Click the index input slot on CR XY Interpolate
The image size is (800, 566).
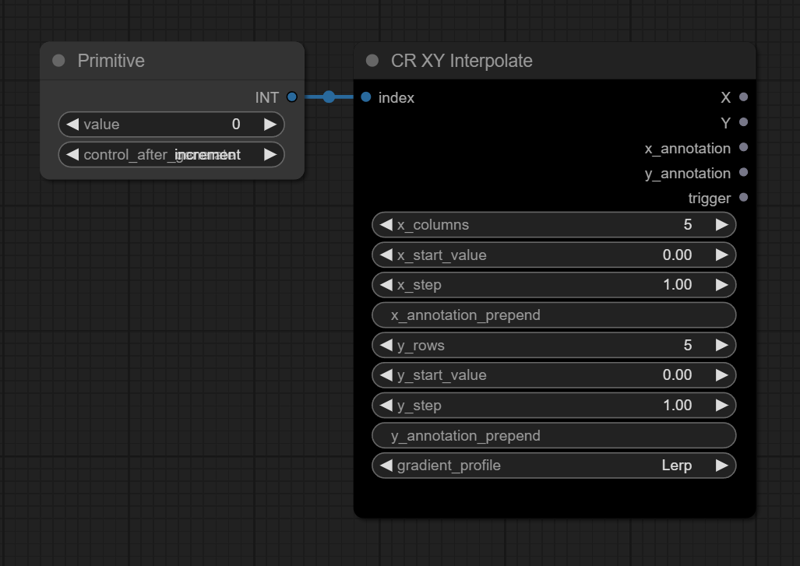pyautogui.click(x=366, y=97)
